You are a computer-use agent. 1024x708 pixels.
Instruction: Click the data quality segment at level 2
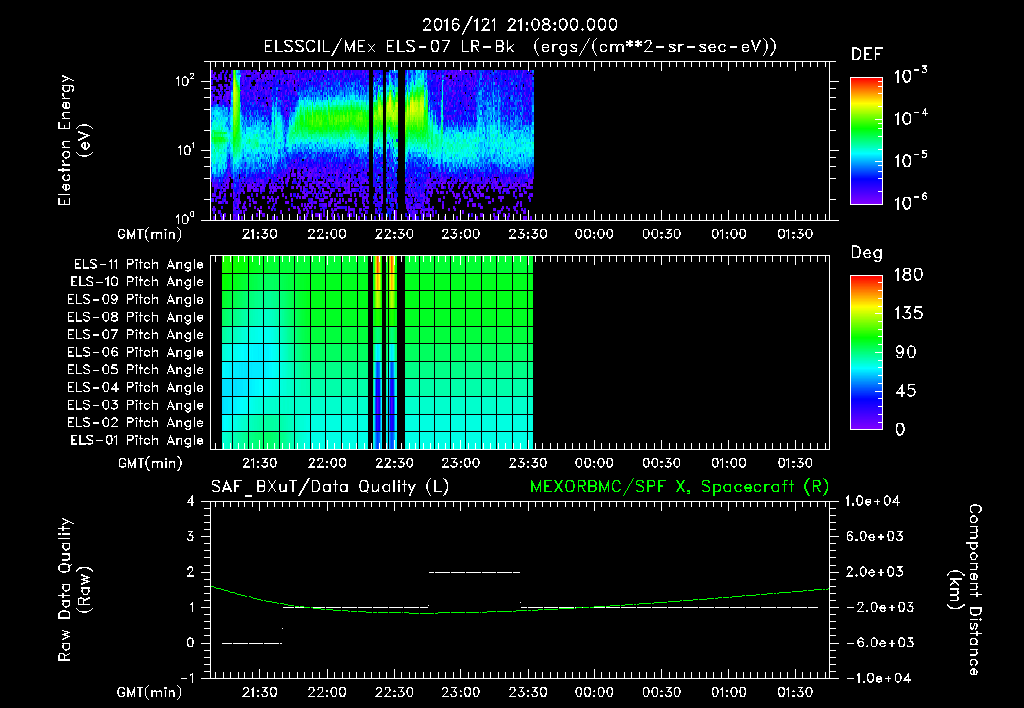tap(474, 572)
